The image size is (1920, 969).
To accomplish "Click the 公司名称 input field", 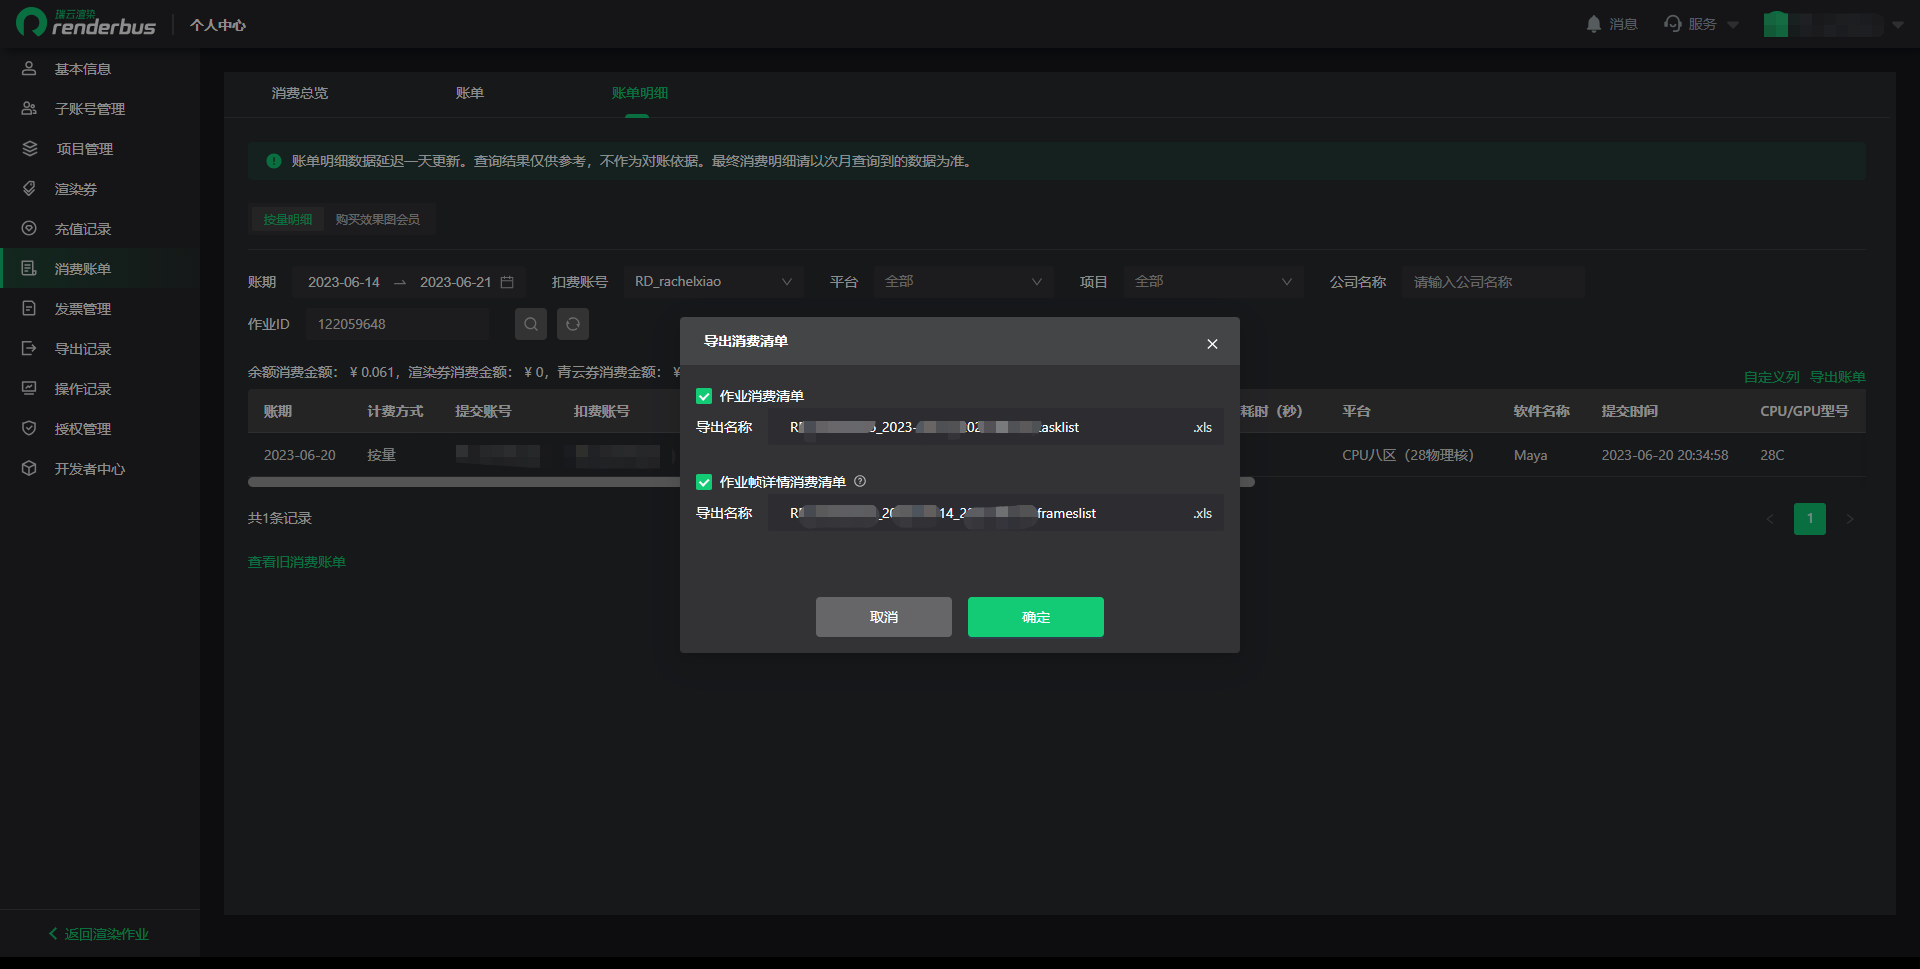I will (1492, 282).
